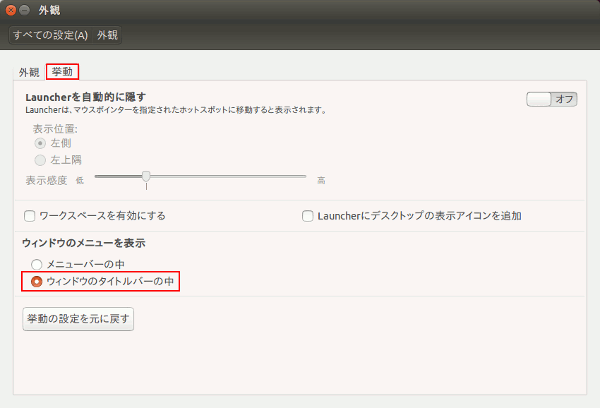Toggle the Launcher auto-hide switch on
Screen dimensions: 600x408
click(552, 99)
